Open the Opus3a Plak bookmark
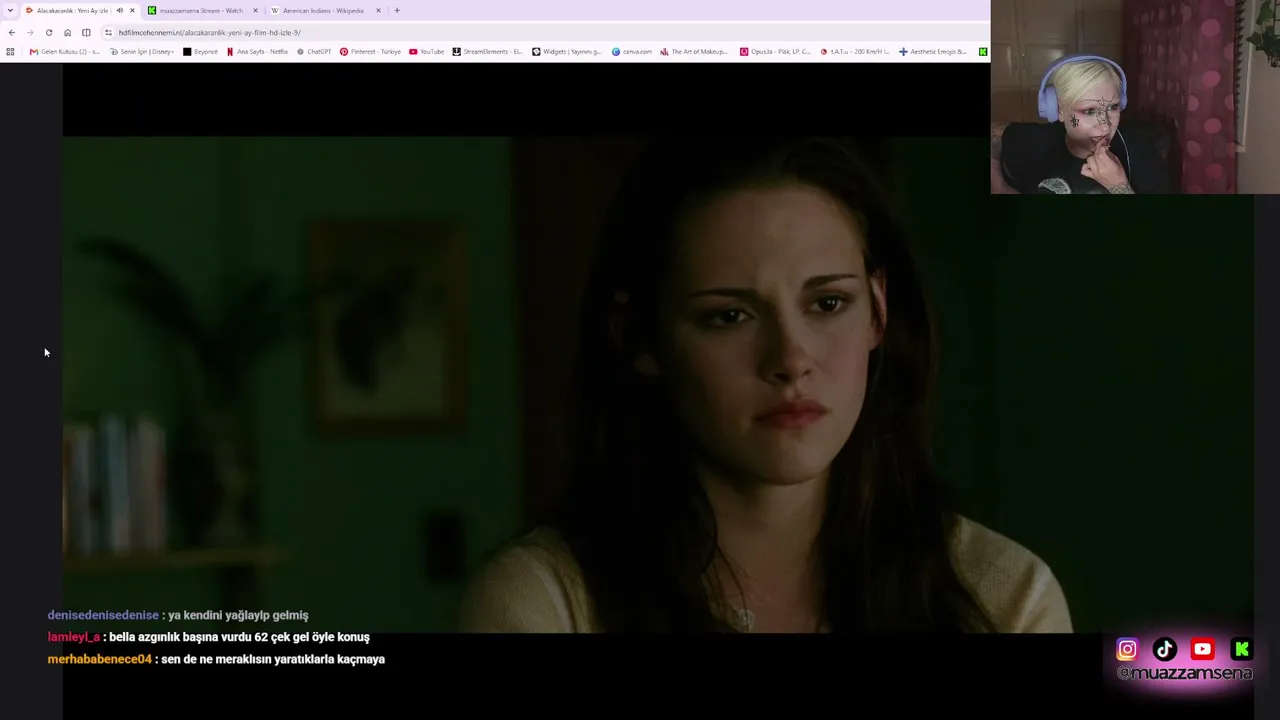Screen dimensions: 1280x720 point(775,51)
